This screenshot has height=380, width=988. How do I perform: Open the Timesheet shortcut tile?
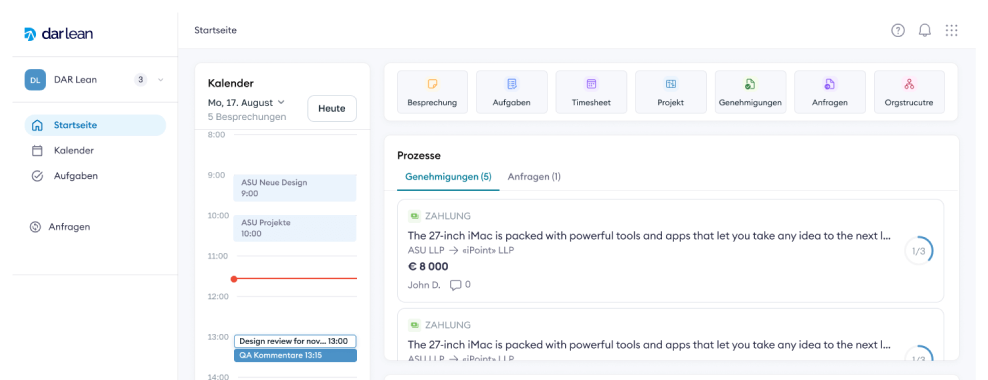[591, 92]
